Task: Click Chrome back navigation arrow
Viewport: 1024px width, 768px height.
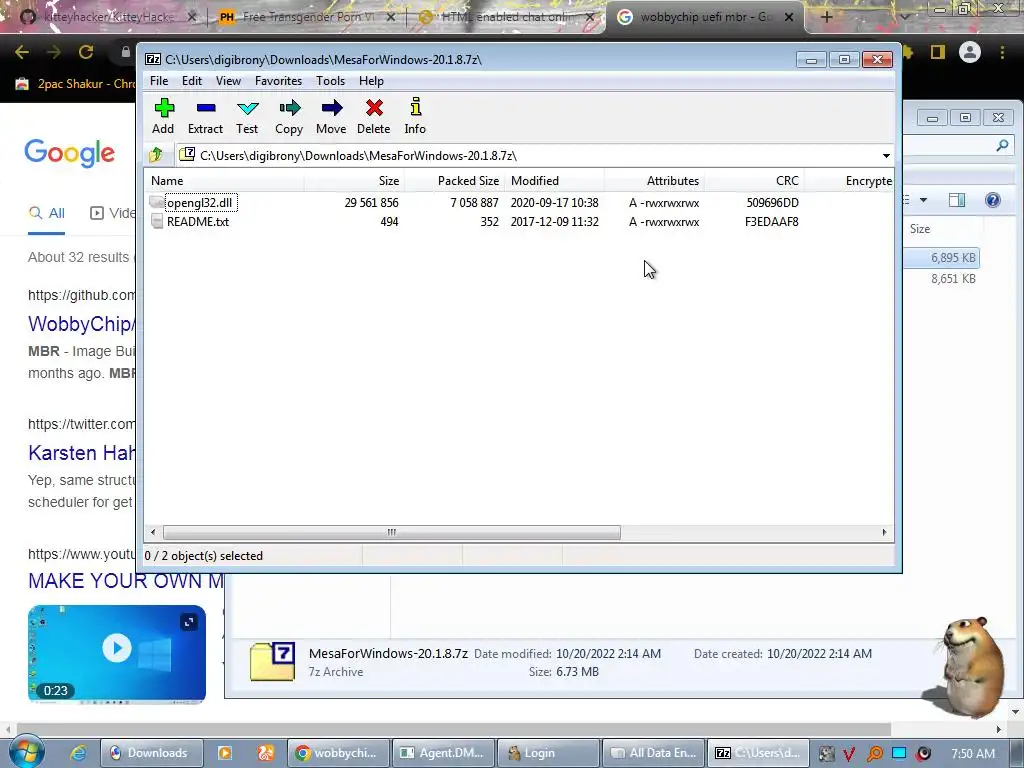Action: pyautogui.click(x=22, y=52)
